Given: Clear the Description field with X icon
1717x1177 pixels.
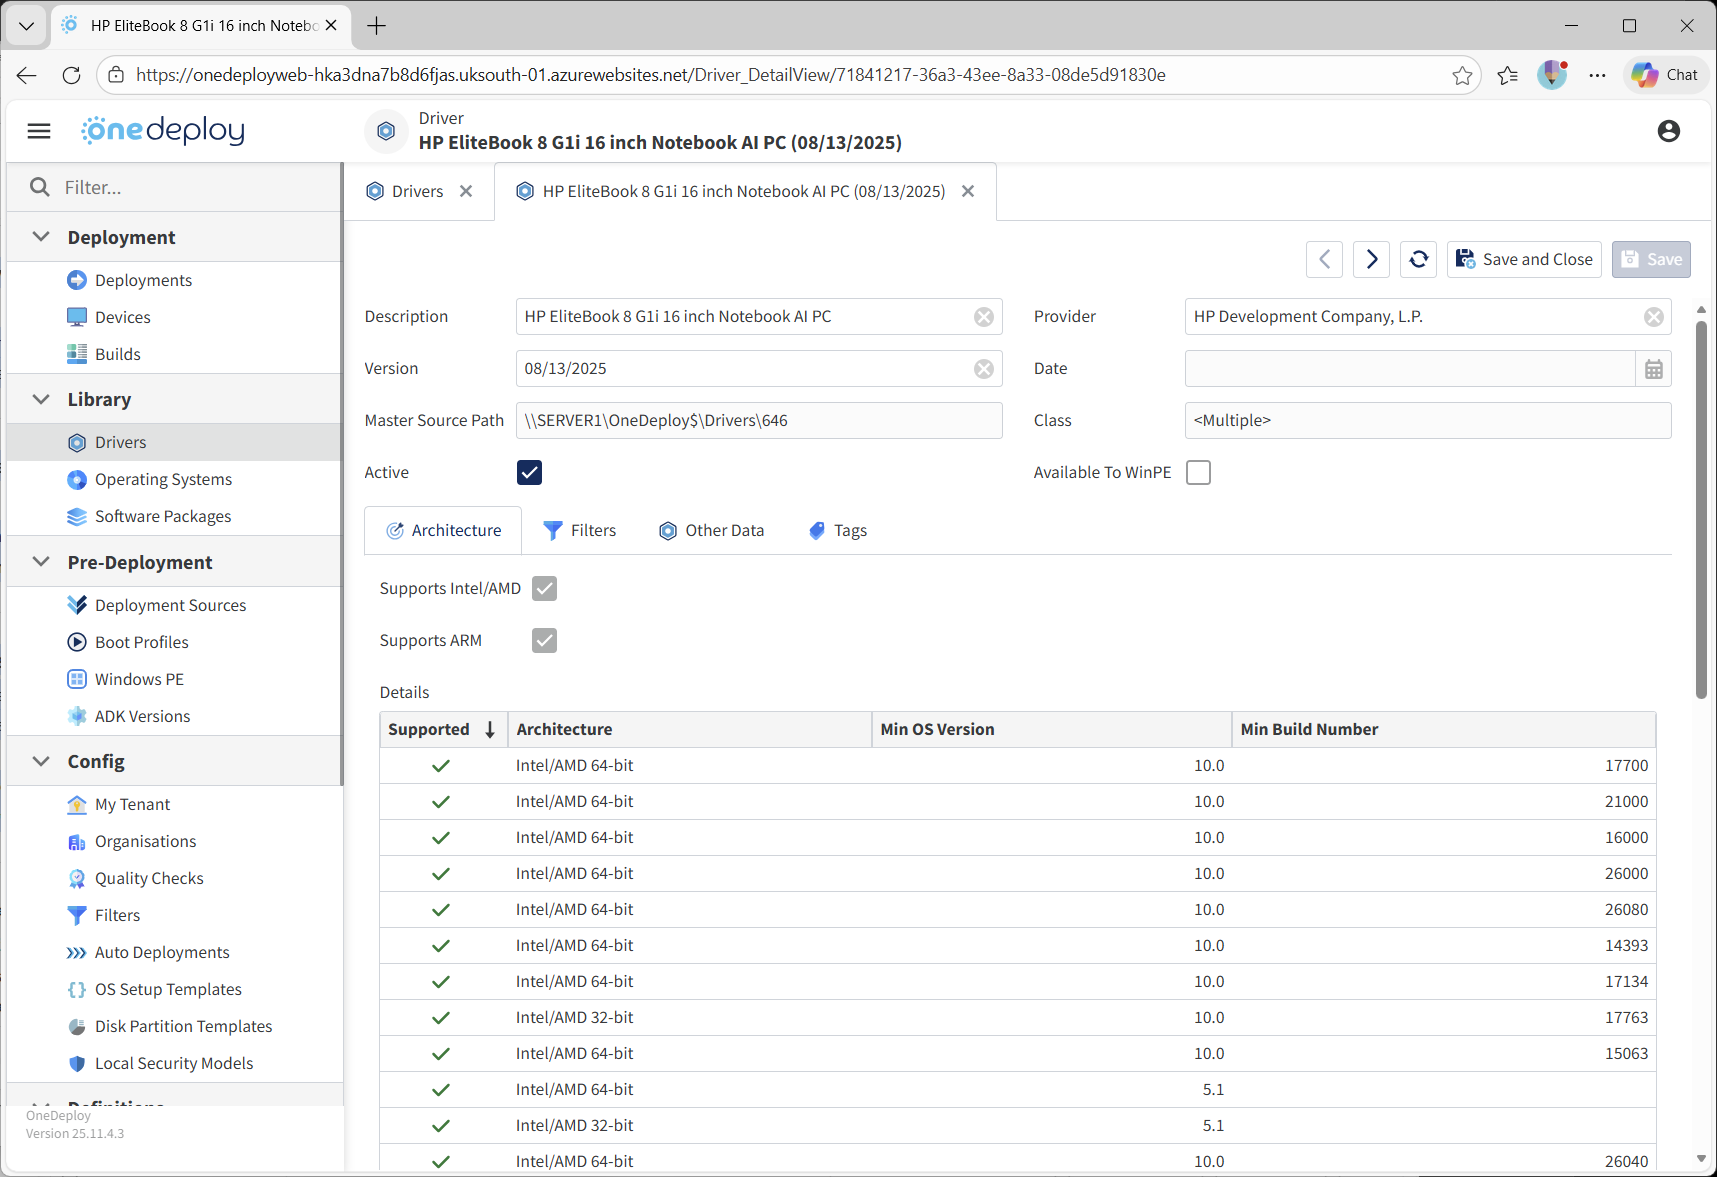Looking at the screenshot, I should pyautogui.click(x=984, y=317).
